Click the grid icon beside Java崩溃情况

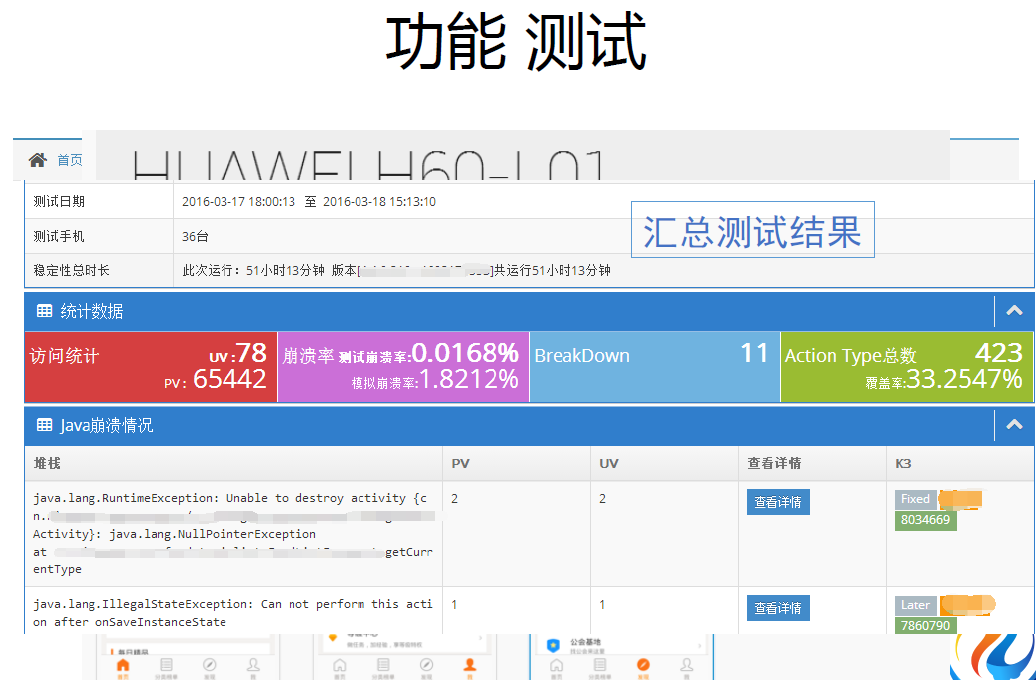tap(44, 425)
